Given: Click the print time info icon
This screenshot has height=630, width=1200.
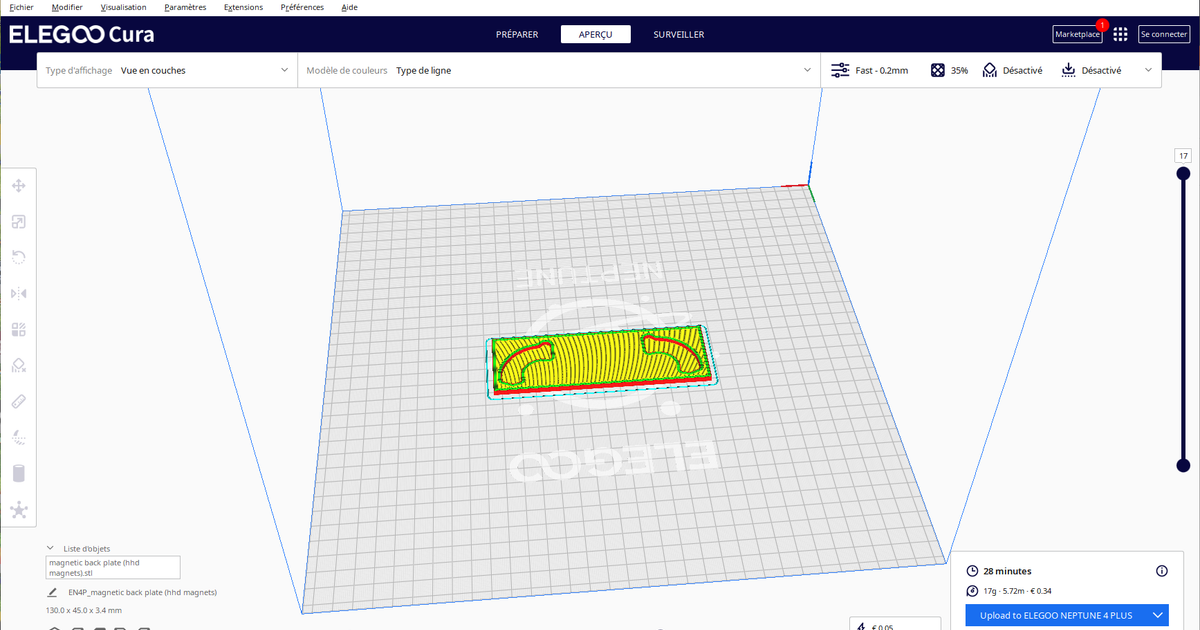Looking at the screenshot, I should click(1160, 570).
